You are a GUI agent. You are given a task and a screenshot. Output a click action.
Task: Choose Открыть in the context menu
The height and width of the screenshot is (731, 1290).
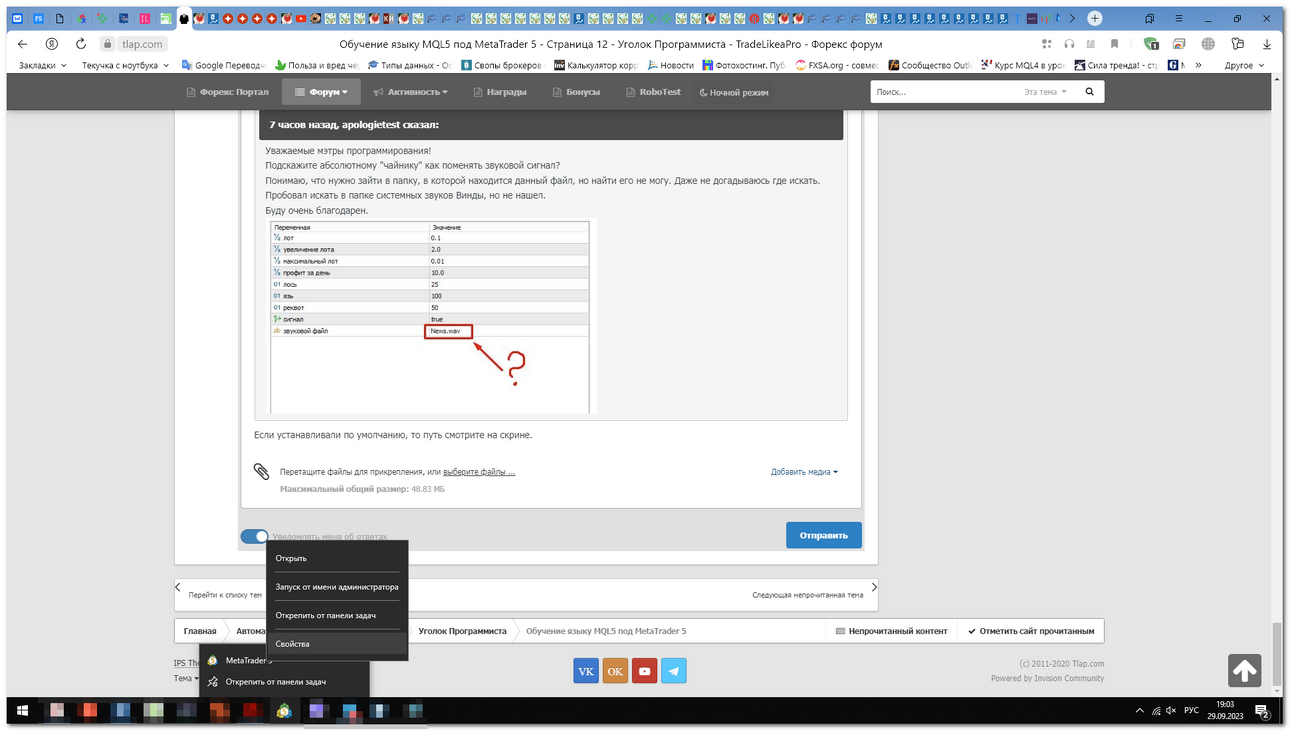point(337,558)
